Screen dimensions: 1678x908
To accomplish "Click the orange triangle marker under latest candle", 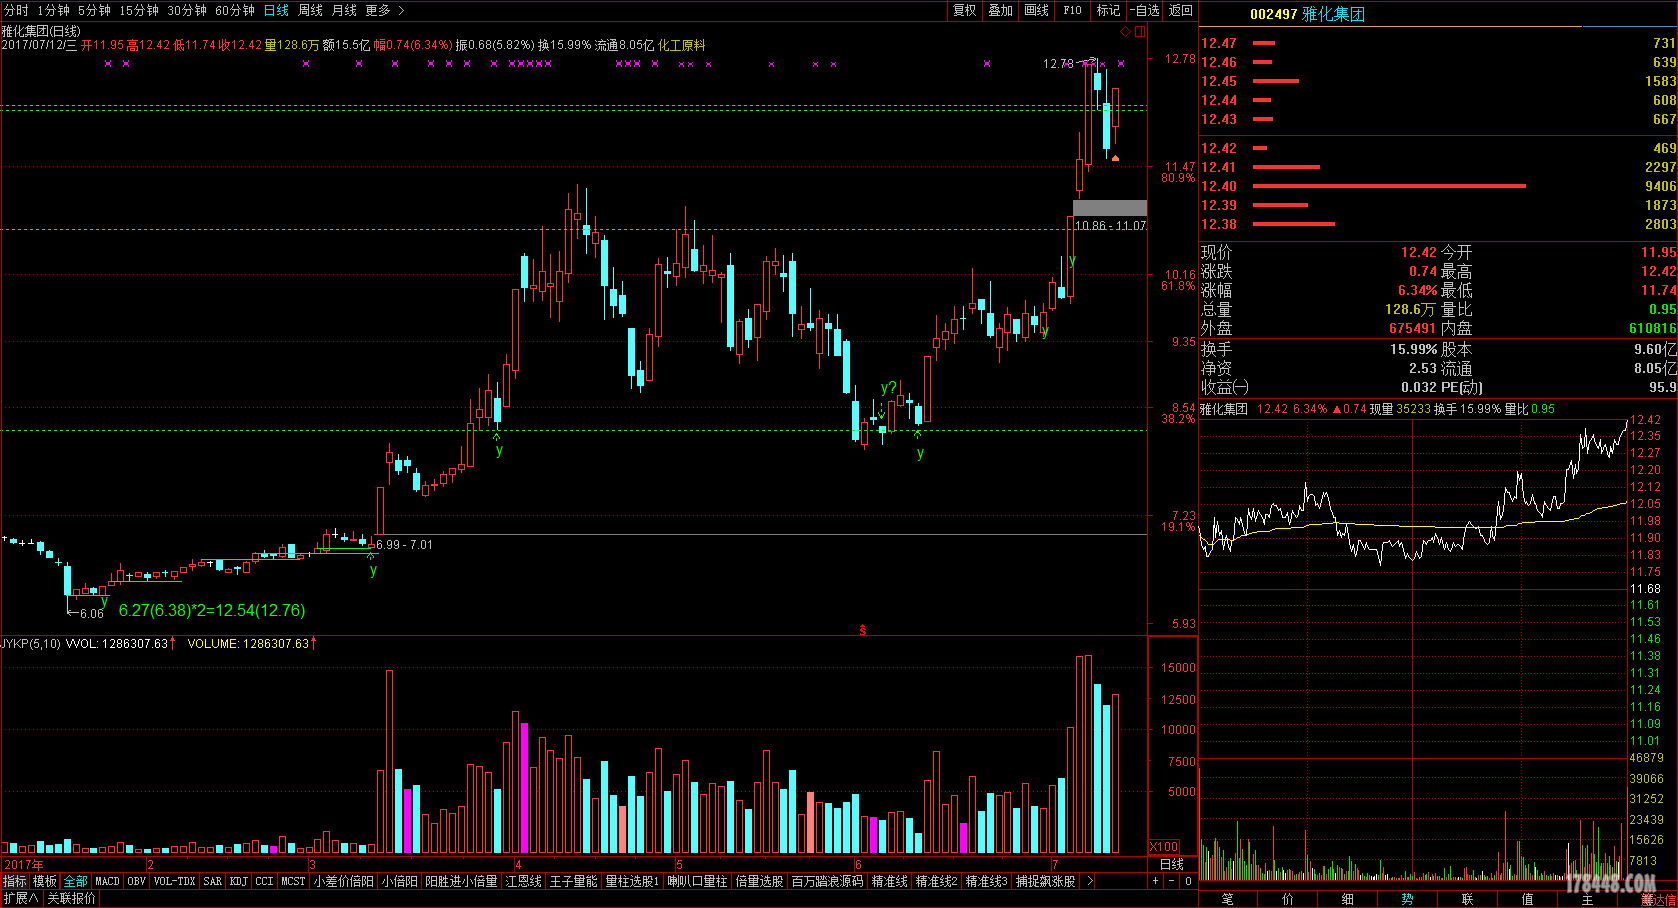I will click(x=1115, y=158).
